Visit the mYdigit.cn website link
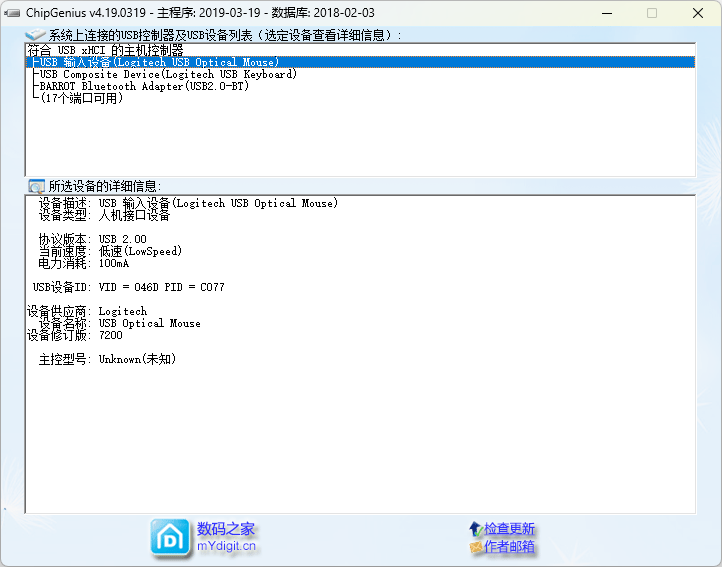Screen dimensions: 722x567 tap(226, 546)
